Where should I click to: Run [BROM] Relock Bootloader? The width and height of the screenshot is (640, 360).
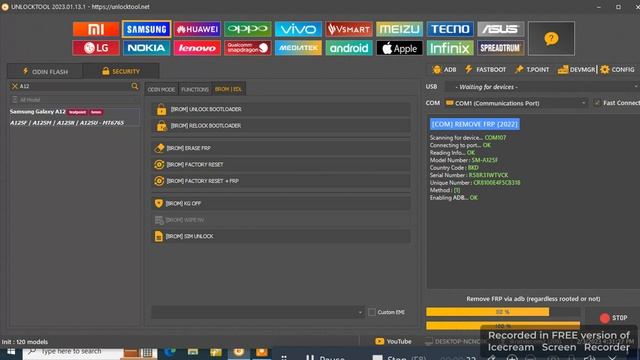pos(281,126)
